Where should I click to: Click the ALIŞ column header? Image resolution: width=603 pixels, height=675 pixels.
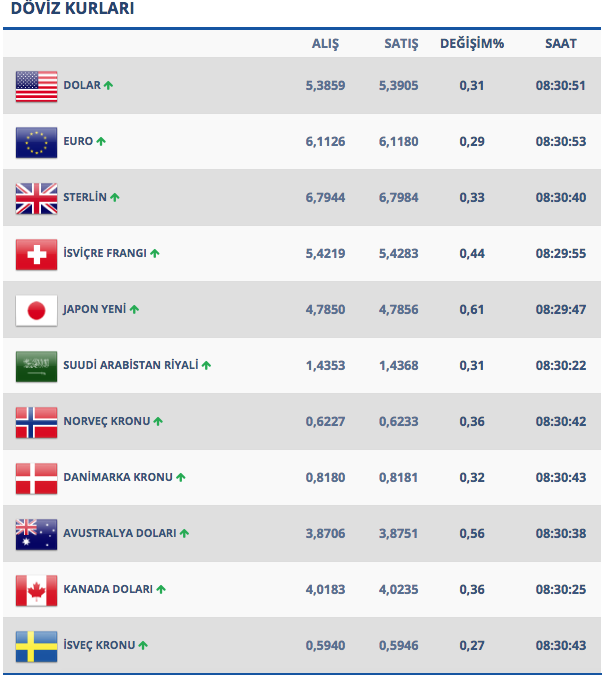coord(326,44)
